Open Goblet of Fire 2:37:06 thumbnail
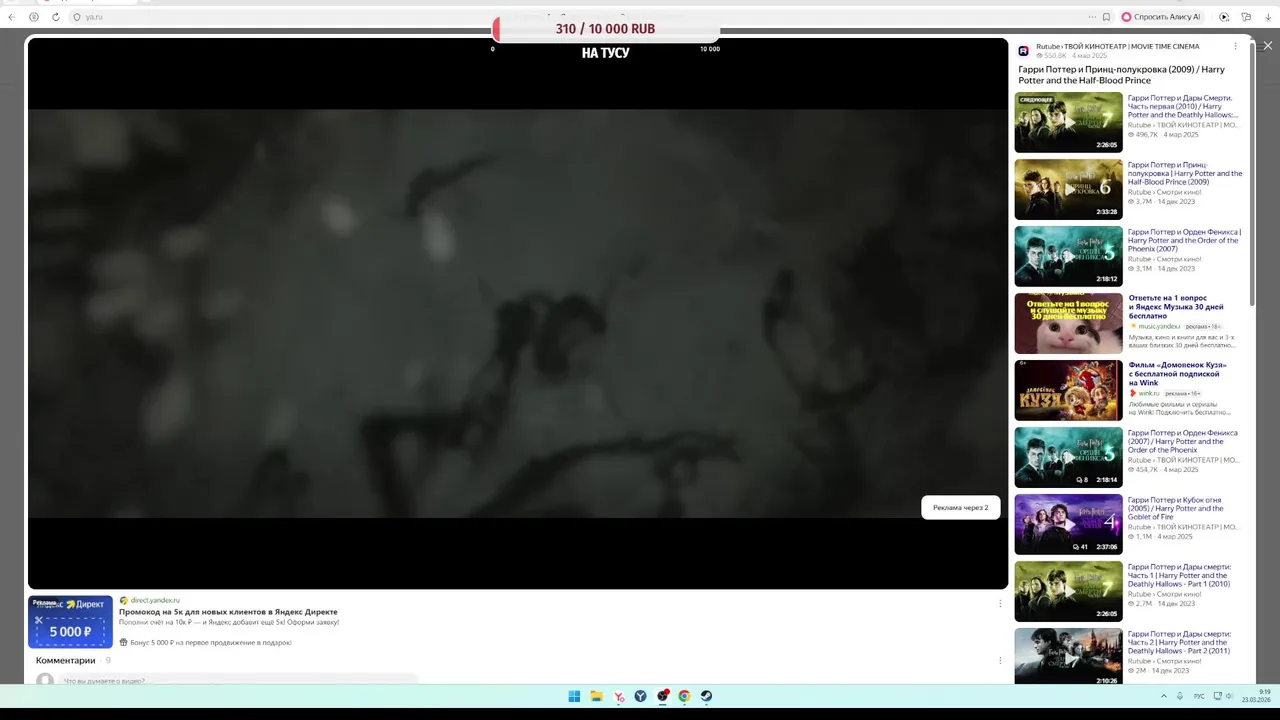The width and height of the screenshot is (1280, 720). pyautogui.click(x=1068, y=524)
